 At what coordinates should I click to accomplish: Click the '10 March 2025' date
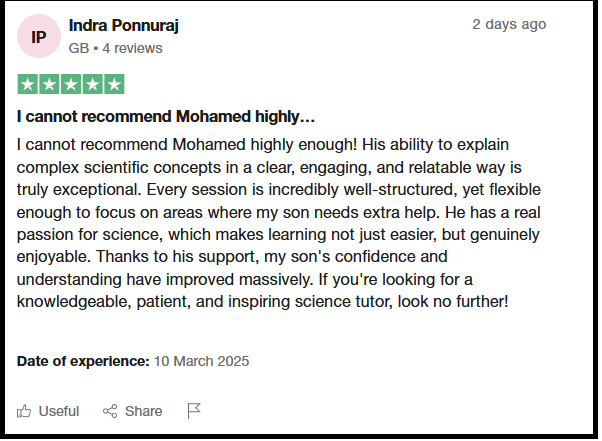pos(202,361)
